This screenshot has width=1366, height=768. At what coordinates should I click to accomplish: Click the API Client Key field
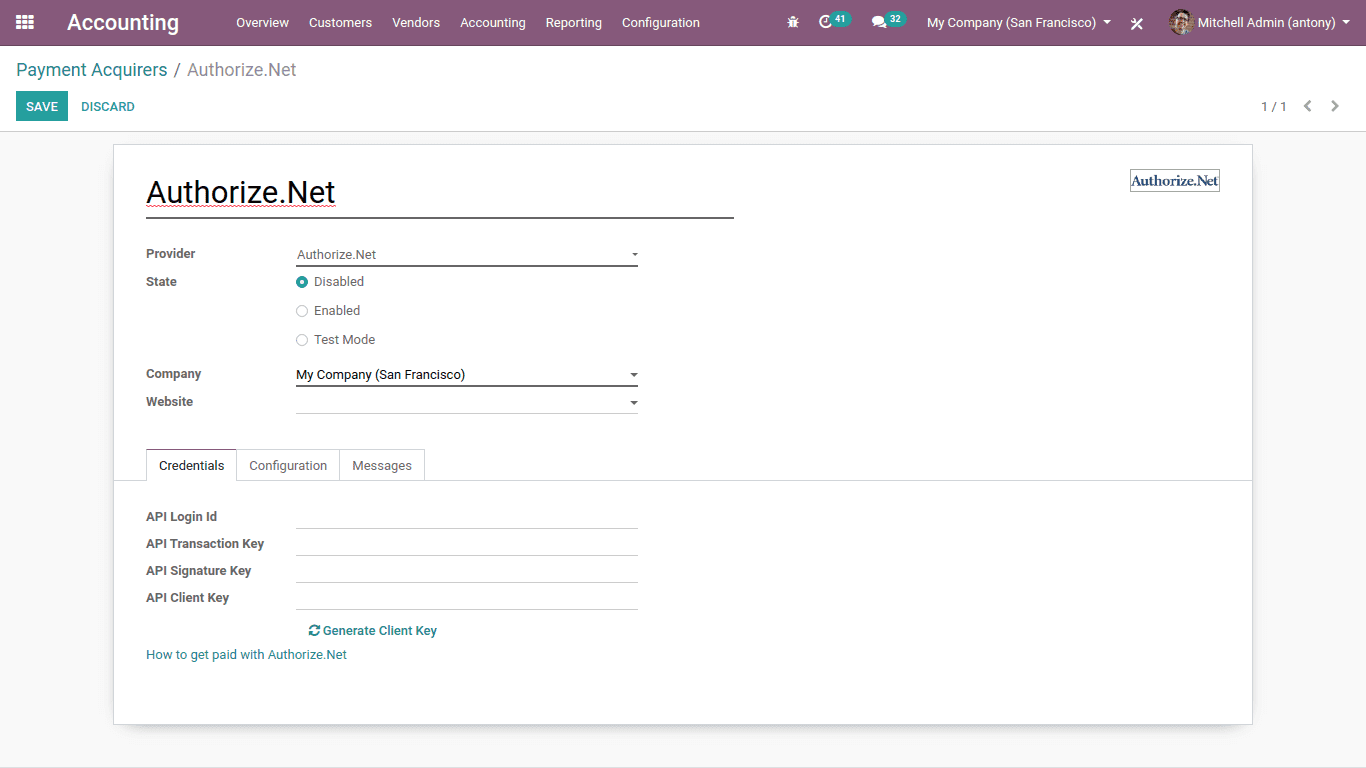coord(467,598)
